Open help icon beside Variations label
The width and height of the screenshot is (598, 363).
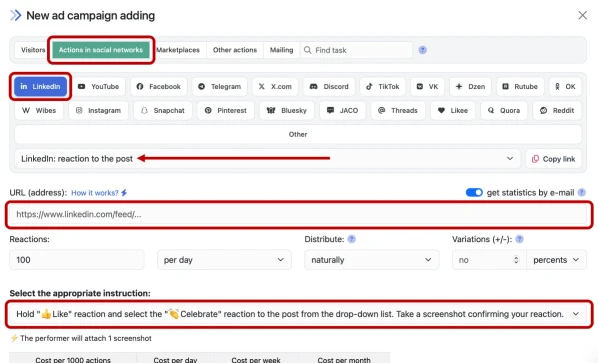tap(519, 239)
